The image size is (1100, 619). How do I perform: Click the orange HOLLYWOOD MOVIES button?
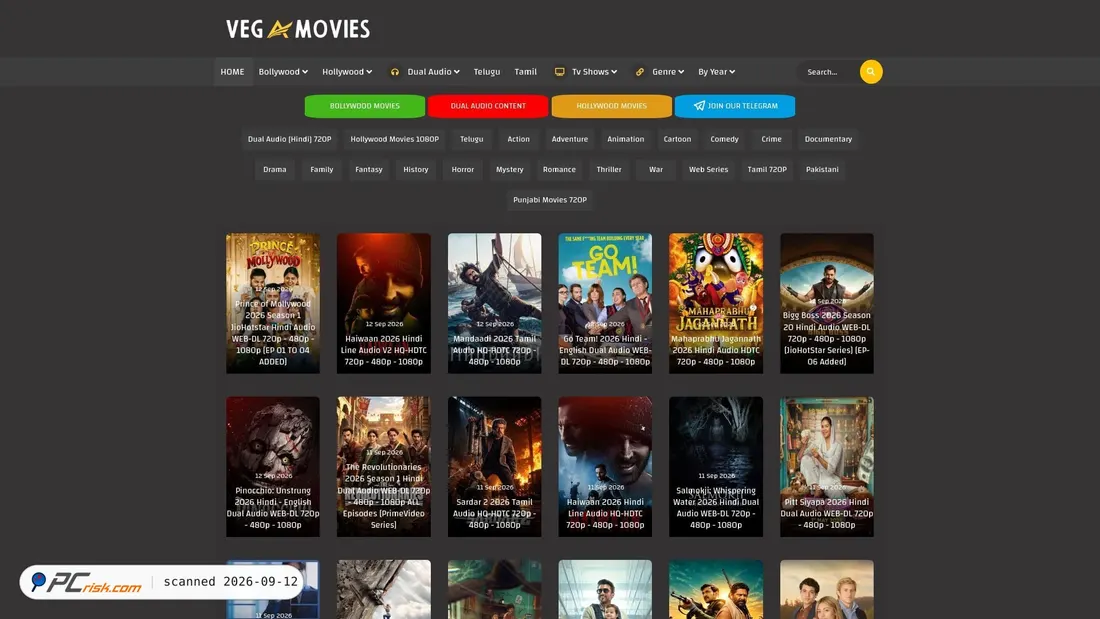tap(611, 106)
